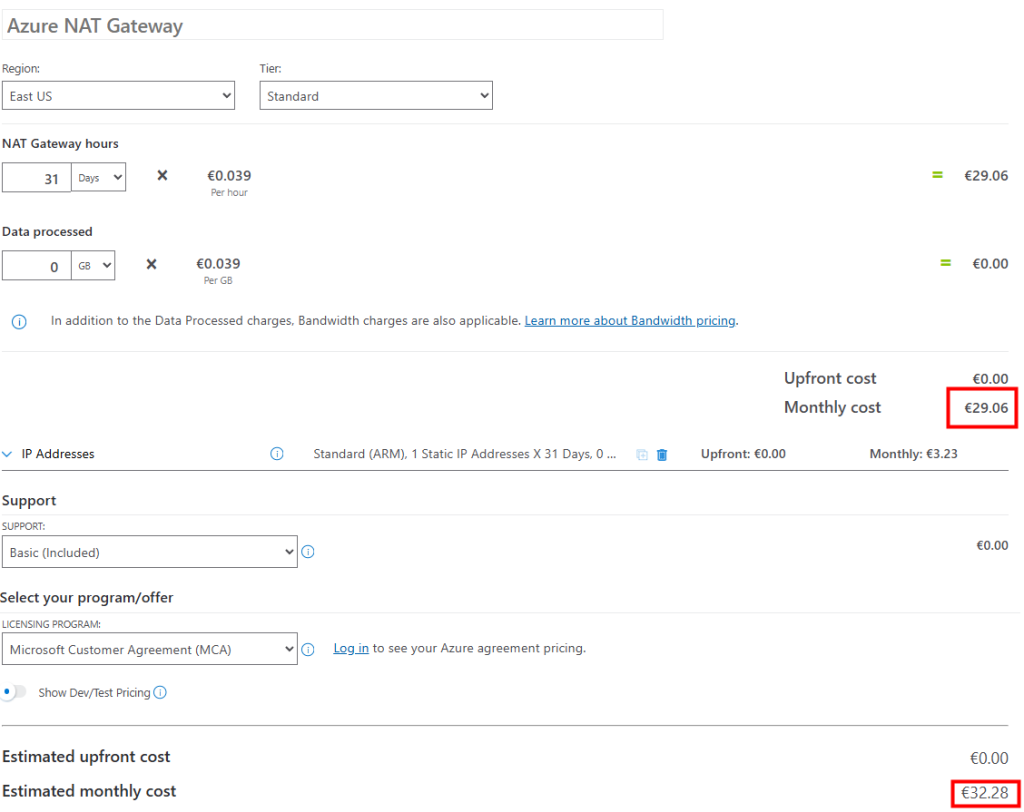Open the Days unit dropdown for gateway hours
This screenshot has width=1024, height=812.
click(x=99, y=177)
